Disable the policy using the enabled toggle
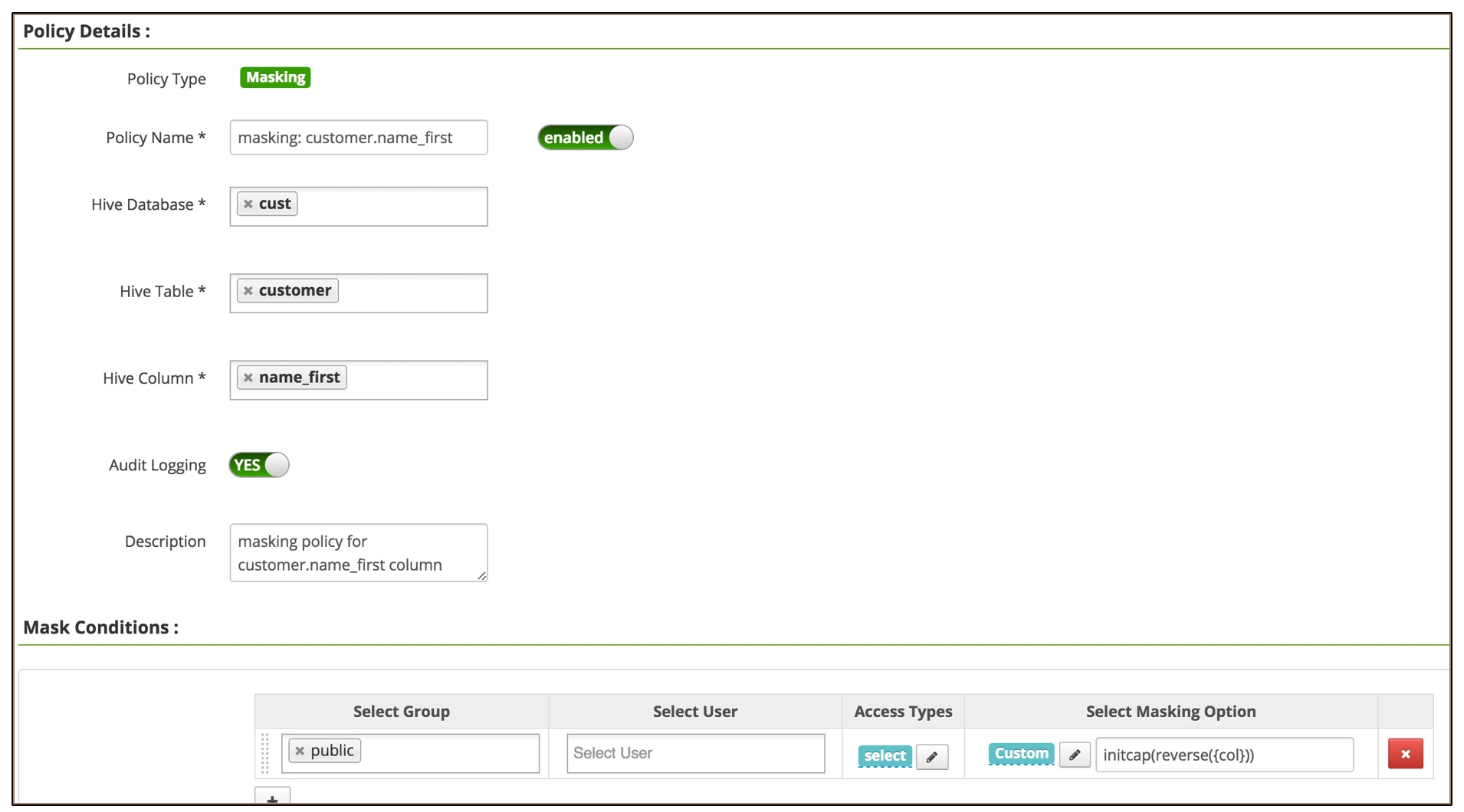Viewport: 1464px width, 812px height. coord(585,137)
